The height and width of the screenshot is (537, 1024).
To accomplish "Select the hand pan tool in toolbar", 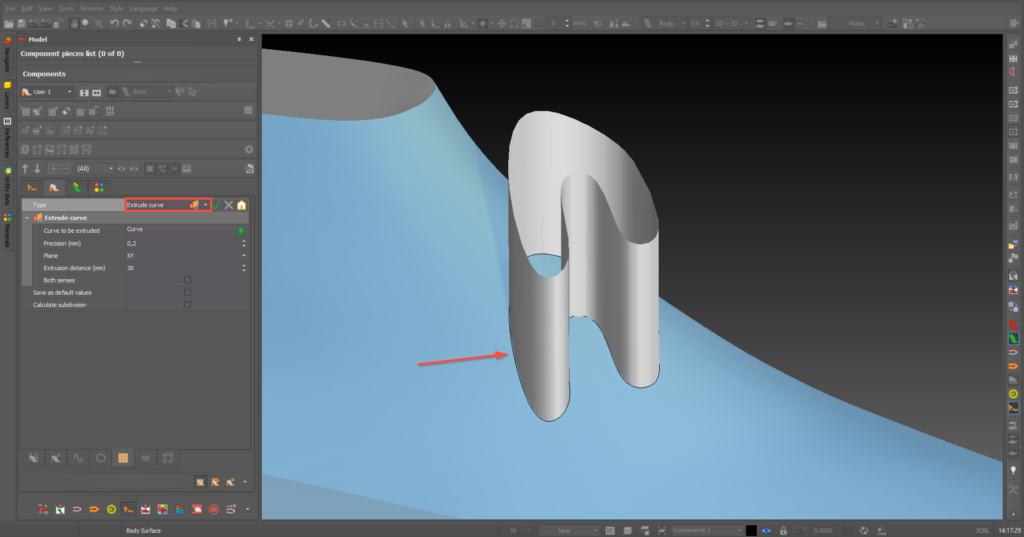I will pyautogui.click(x=74, y=24).
